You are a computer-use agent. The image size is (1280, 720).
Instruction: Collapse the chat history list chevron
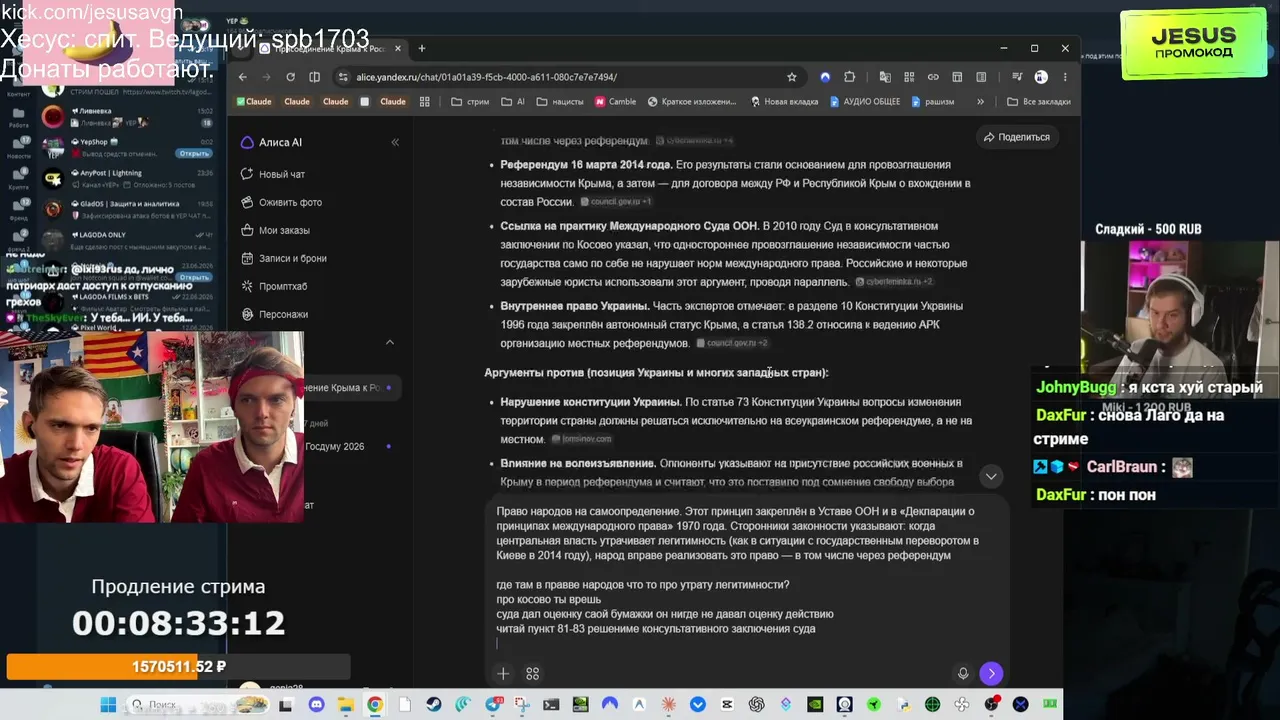[390, 342]
